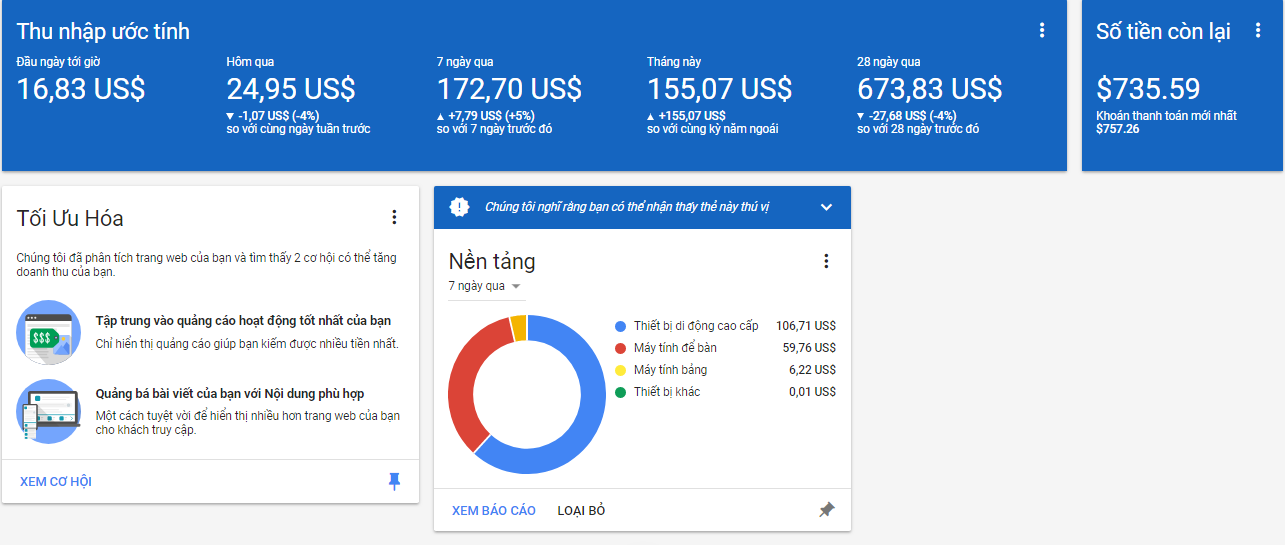Click the '28 ngày qua' label
Viewport: 1285px width, 545px height.
[889, 62]
